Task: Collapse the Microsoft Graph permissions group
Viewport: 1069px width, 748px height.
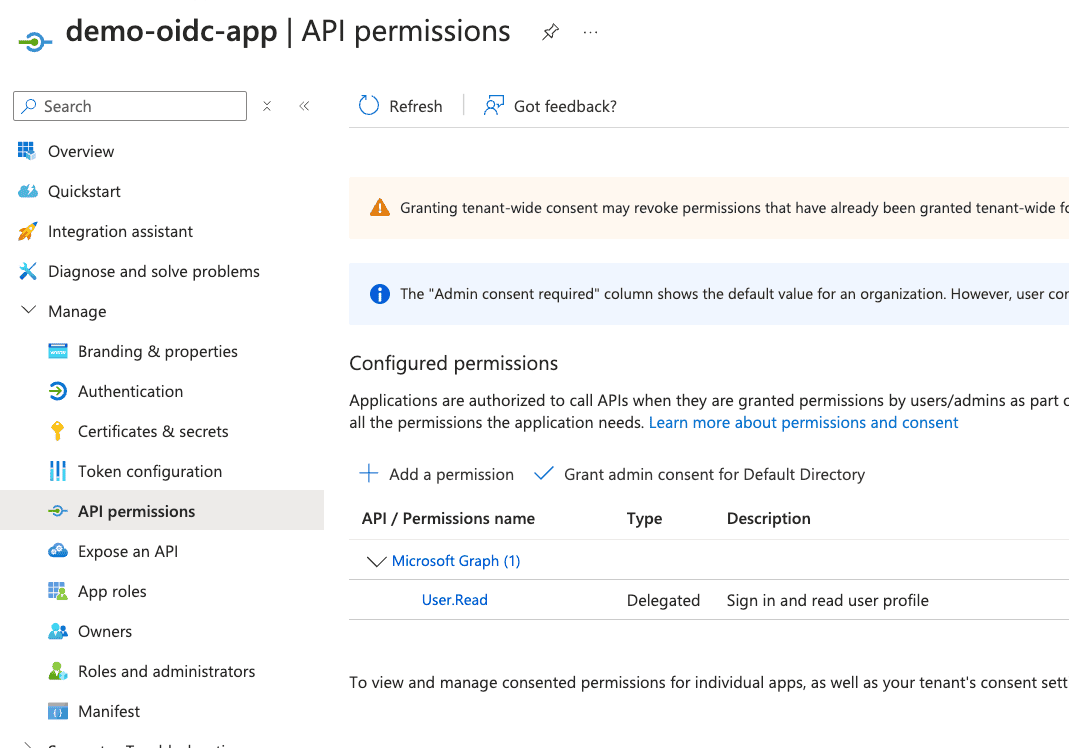Action: tap(376, 561)
